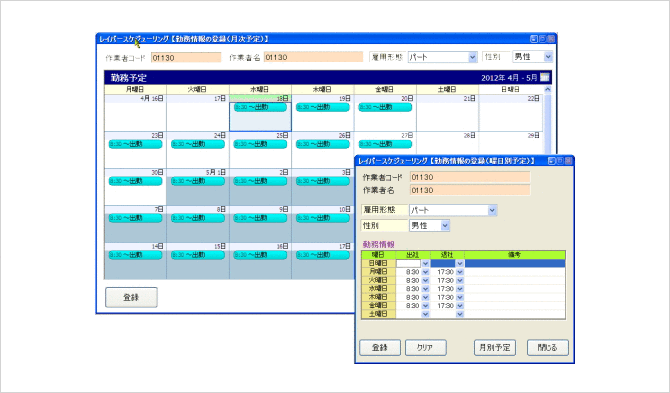Click 作業者コード field in weekday schedule dialog
This screenshot has height=393, width=670.
pos(470,177)
